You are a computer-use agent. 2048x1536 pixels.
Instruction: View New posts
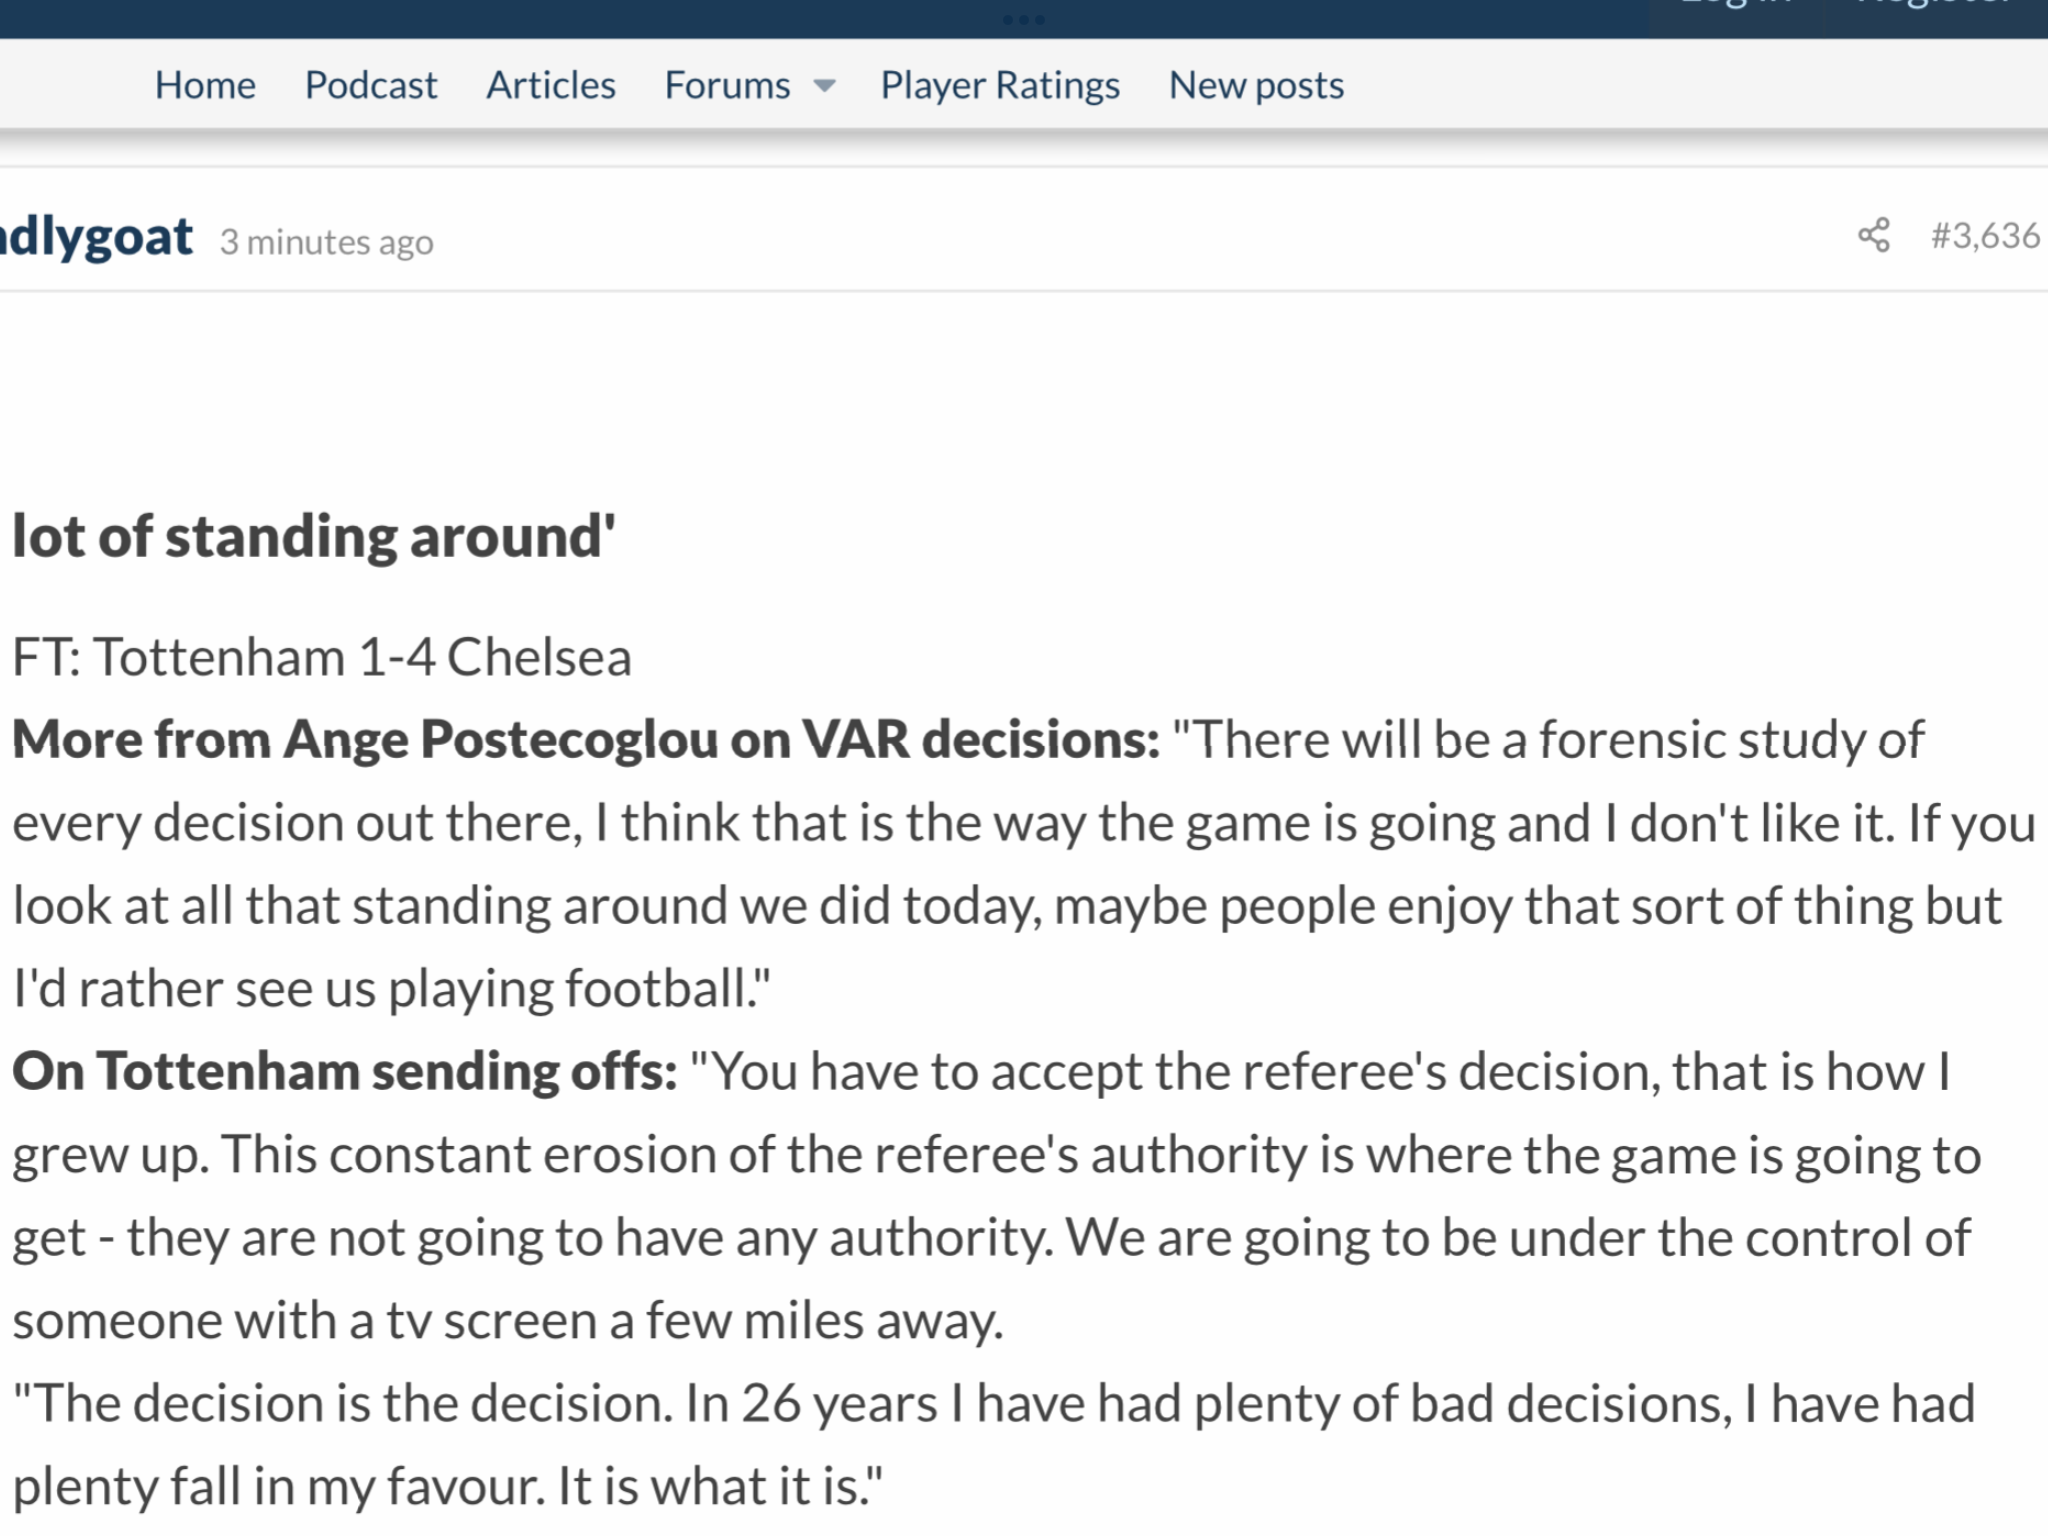pyautogui.click(x=1256, y=86)
